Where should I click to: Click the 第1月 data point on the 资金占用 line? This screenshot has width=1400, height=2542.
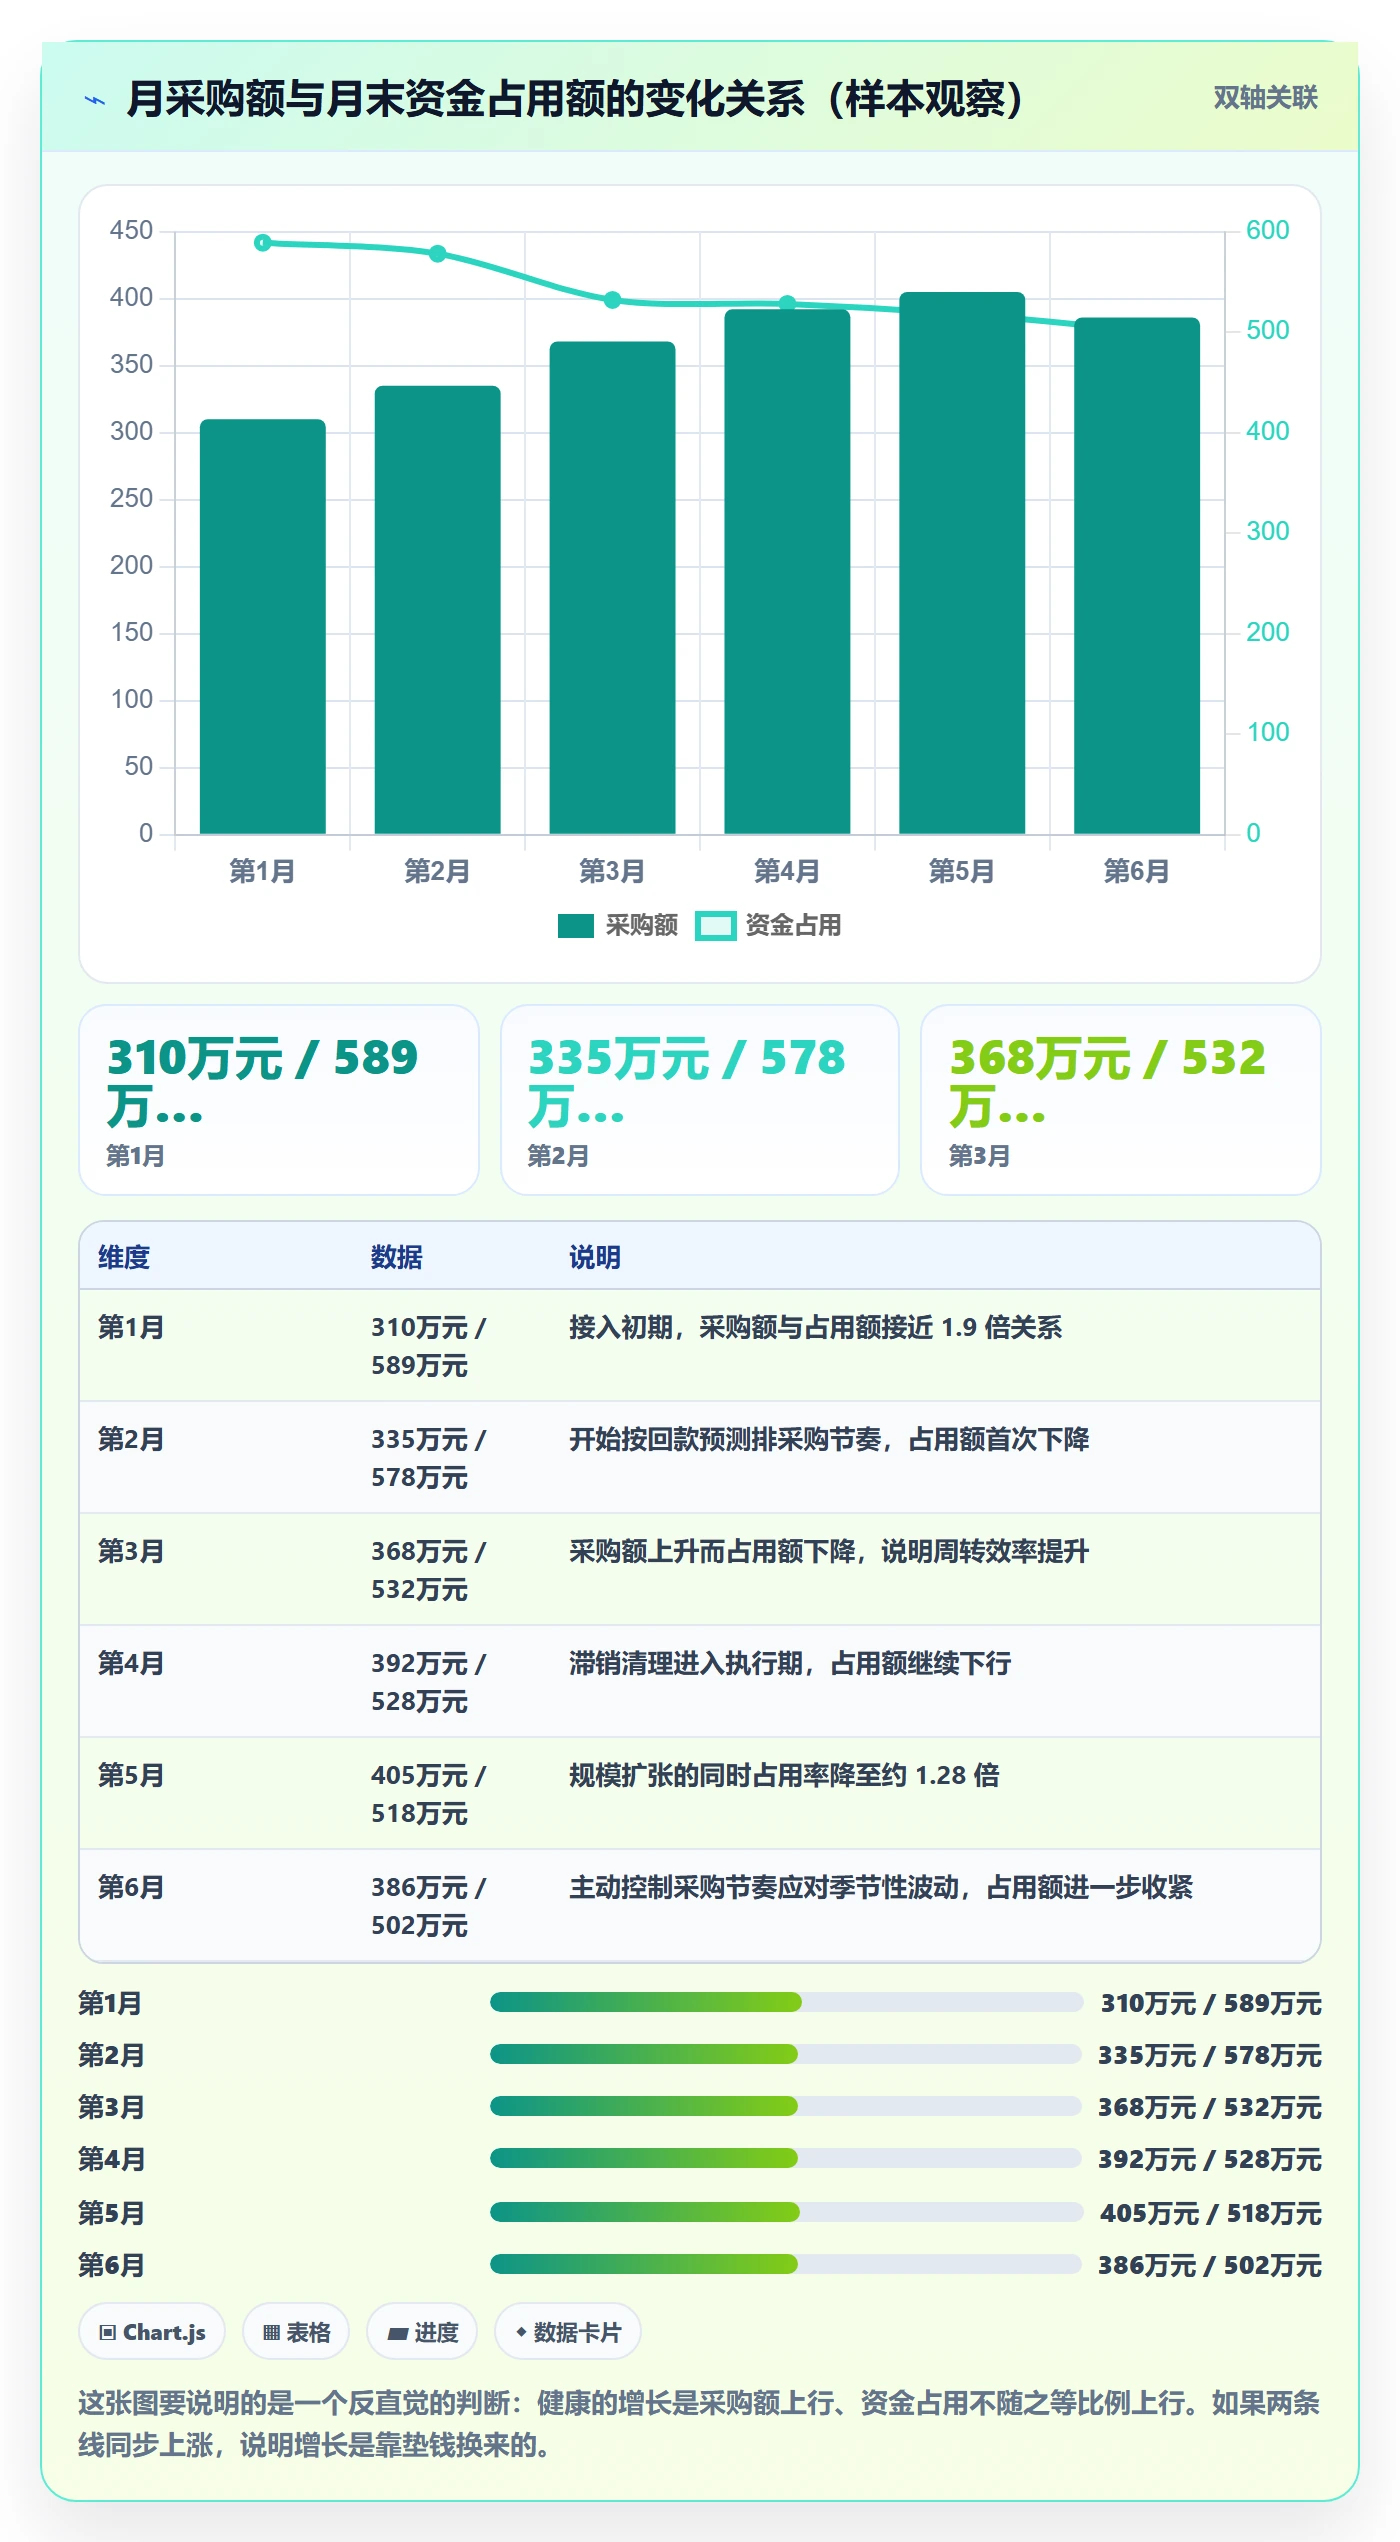(x=263, y=243)
